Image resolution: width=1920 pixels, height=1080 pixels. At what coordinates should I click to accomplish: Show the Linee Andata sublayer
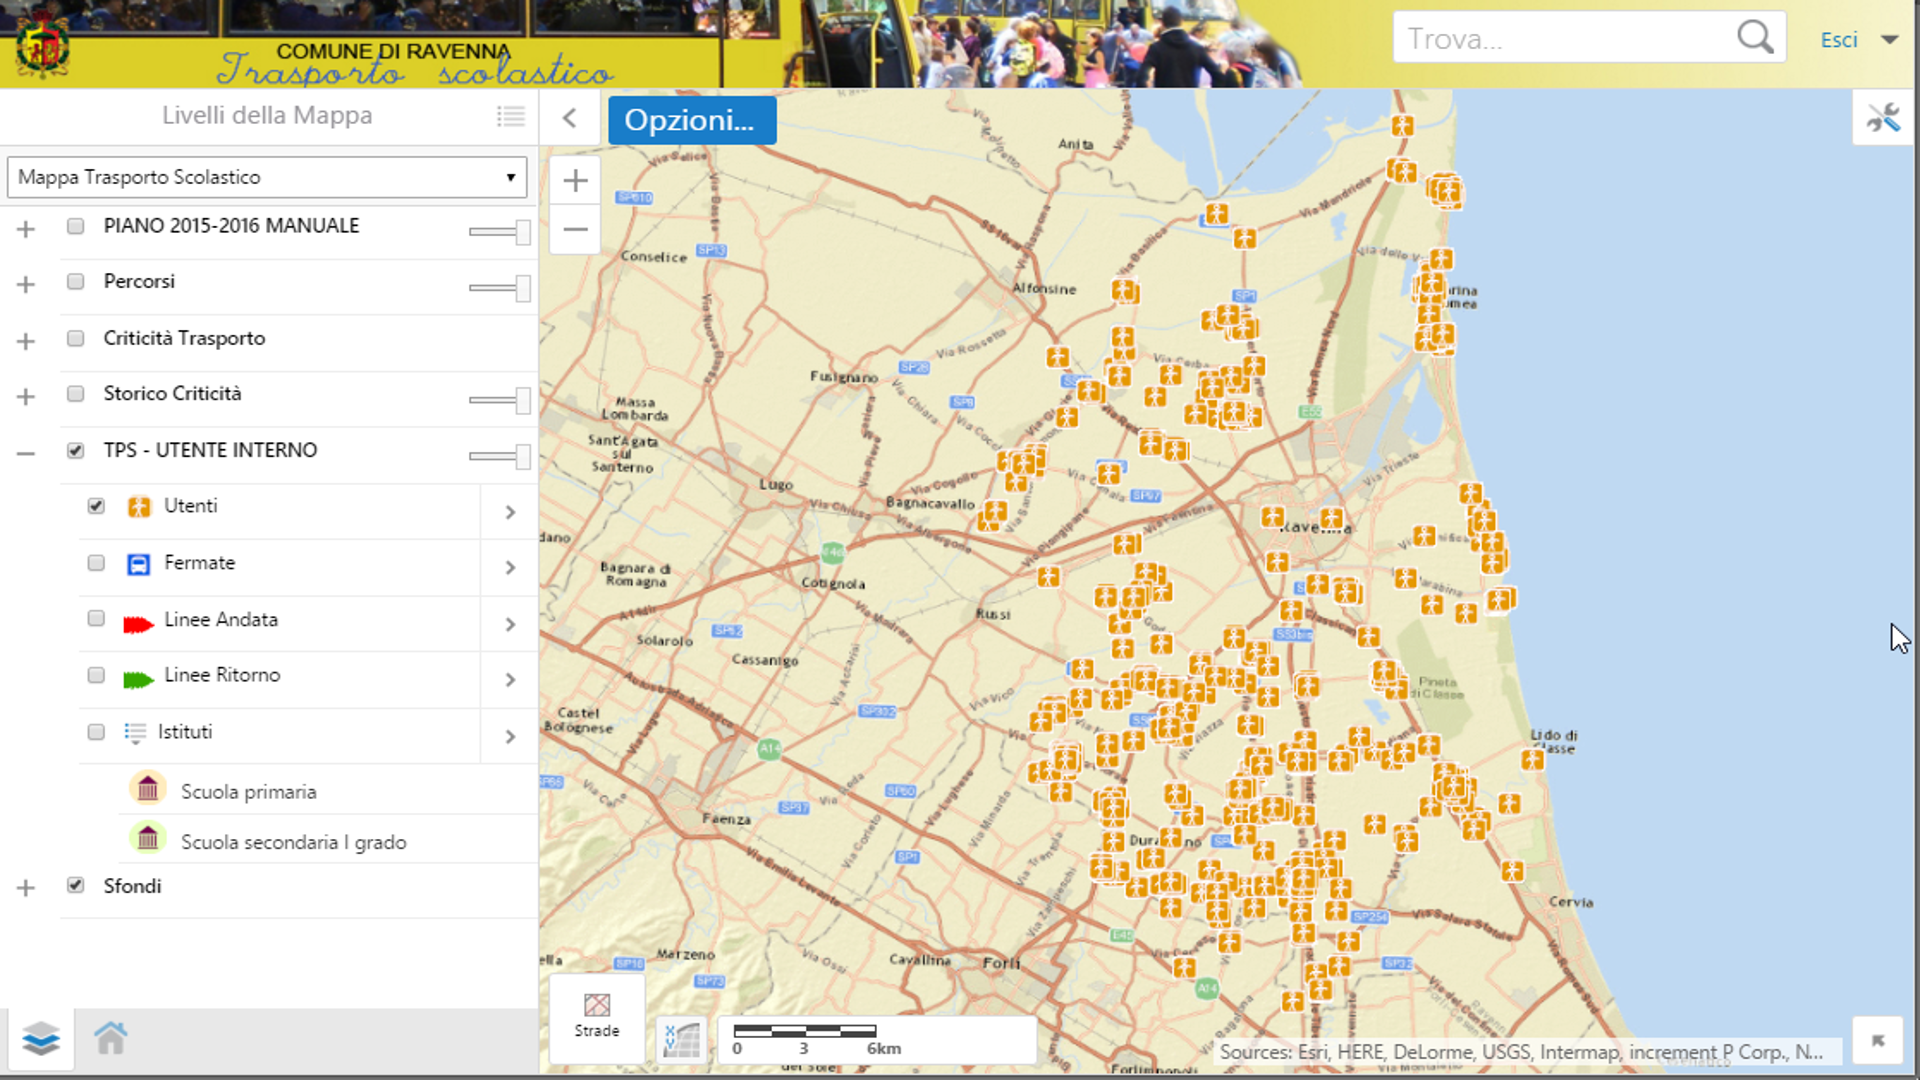[96, 618]
